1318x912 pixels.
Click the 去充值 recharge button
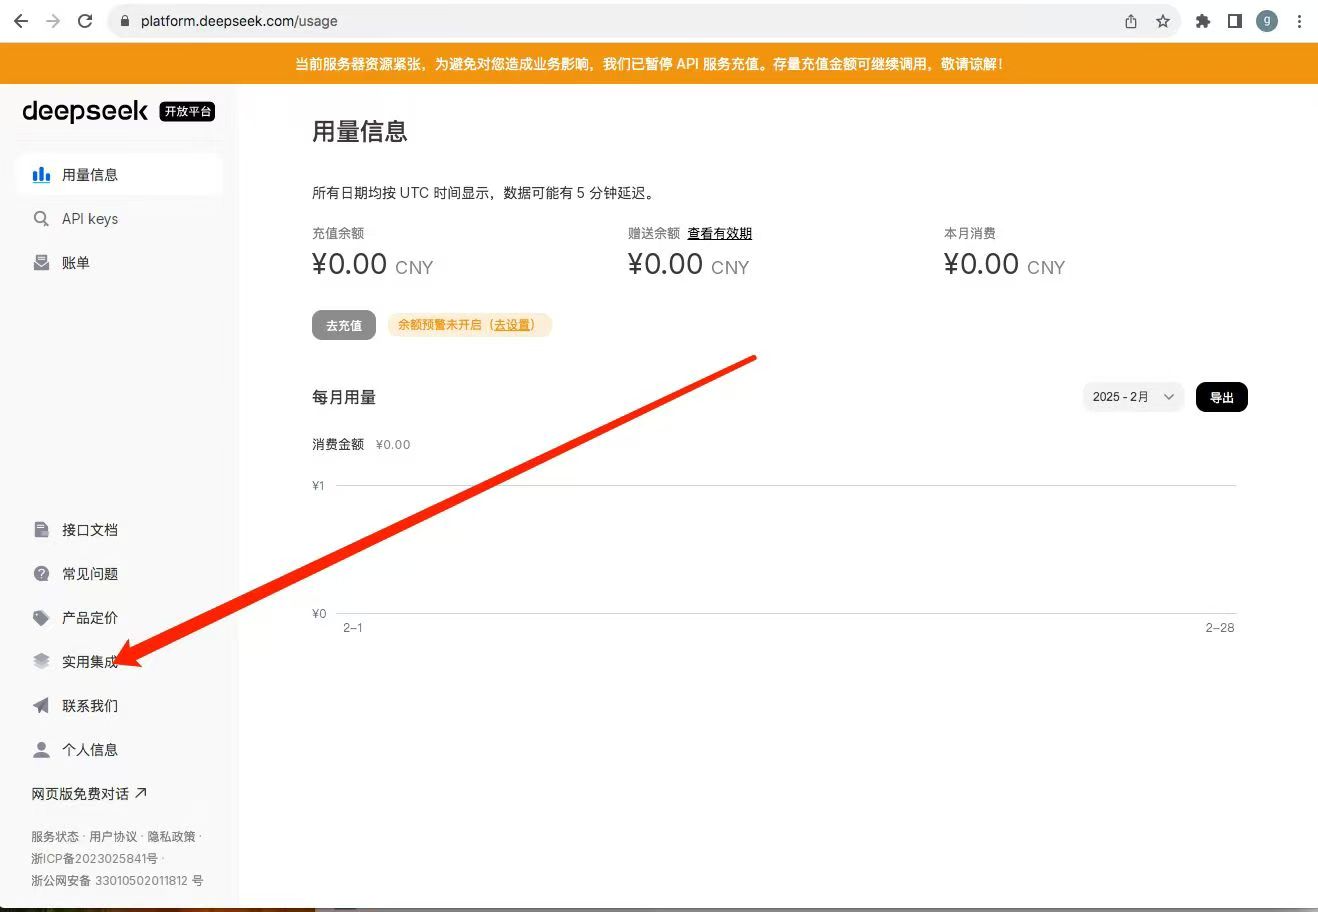343,324
